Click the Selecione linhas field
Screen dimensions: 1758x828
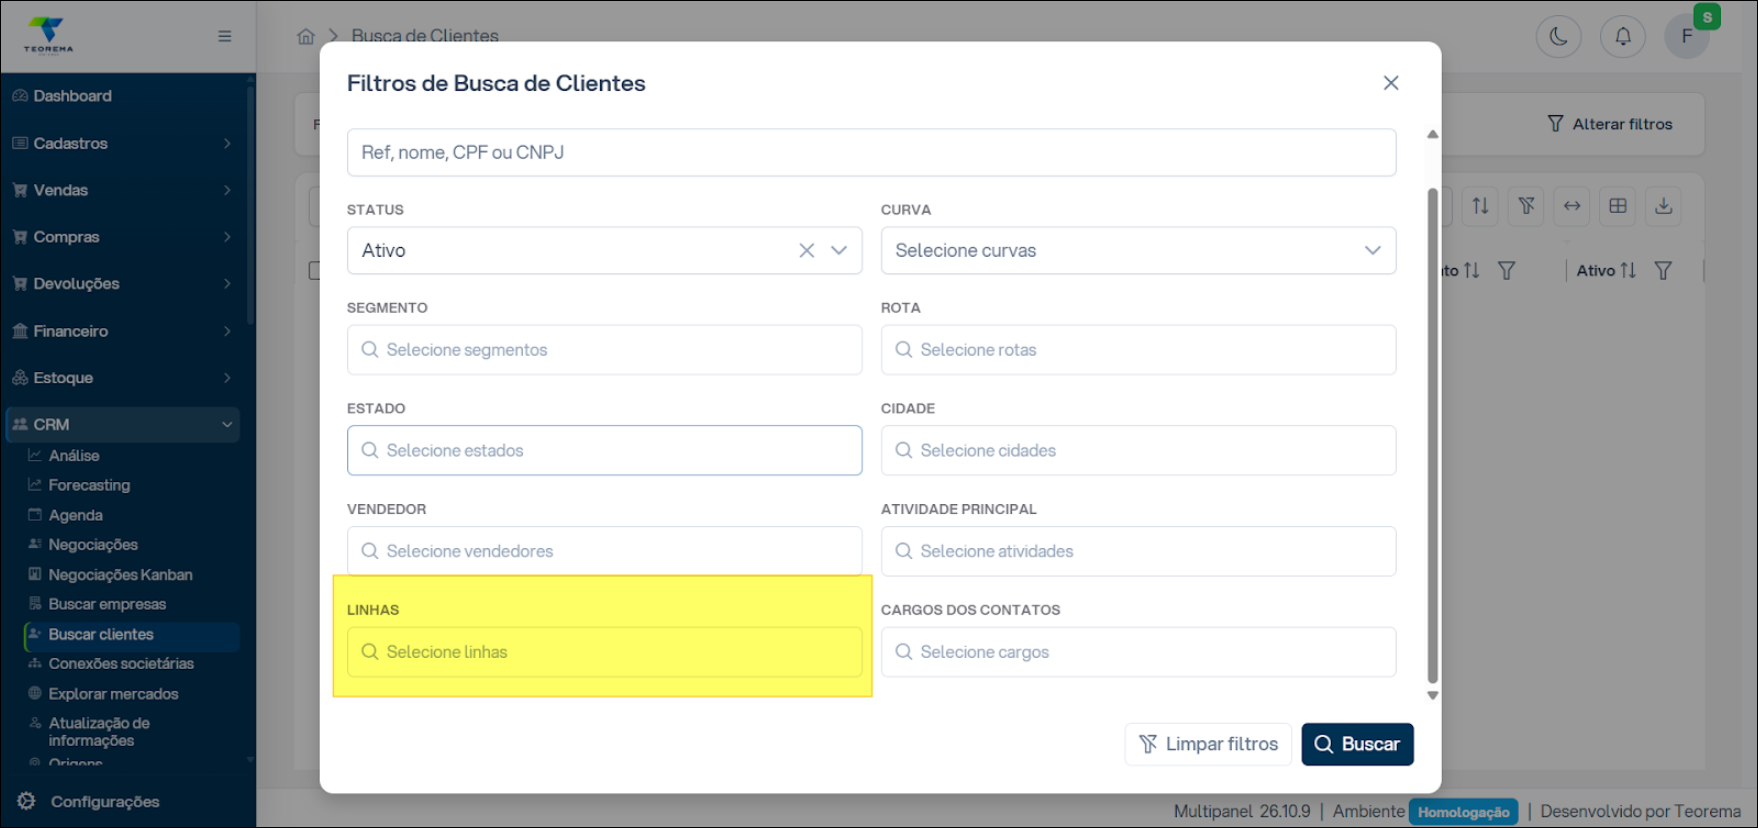point(604,652)
